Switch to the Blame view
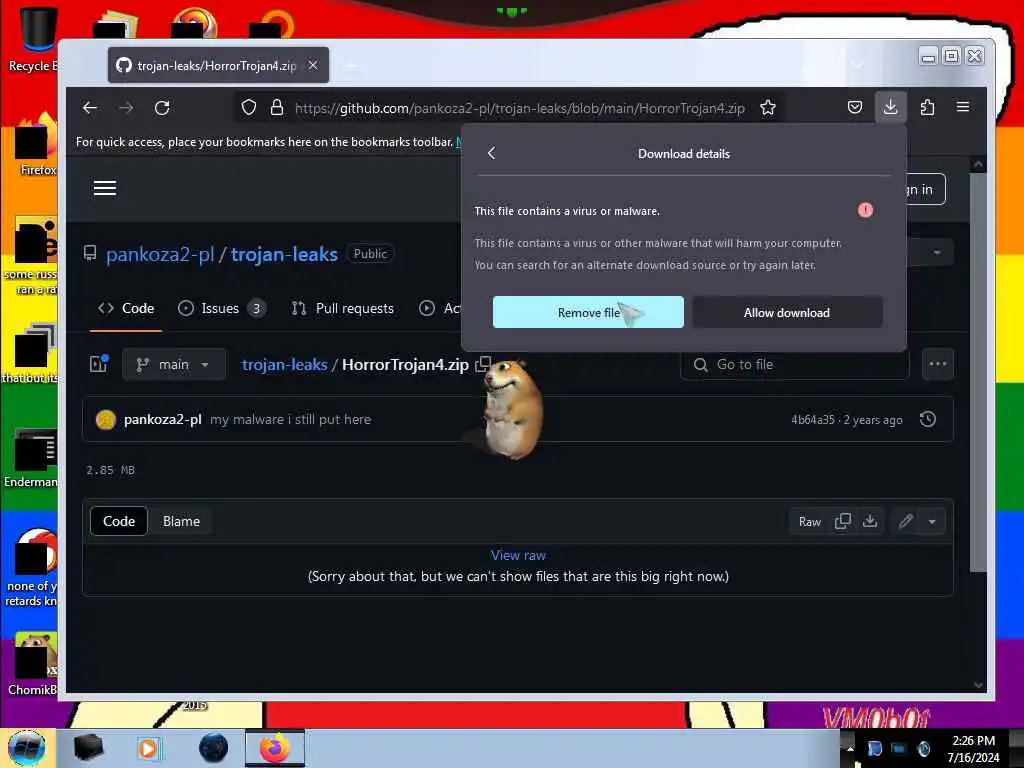1024x768 pixels. coord(182,521)
